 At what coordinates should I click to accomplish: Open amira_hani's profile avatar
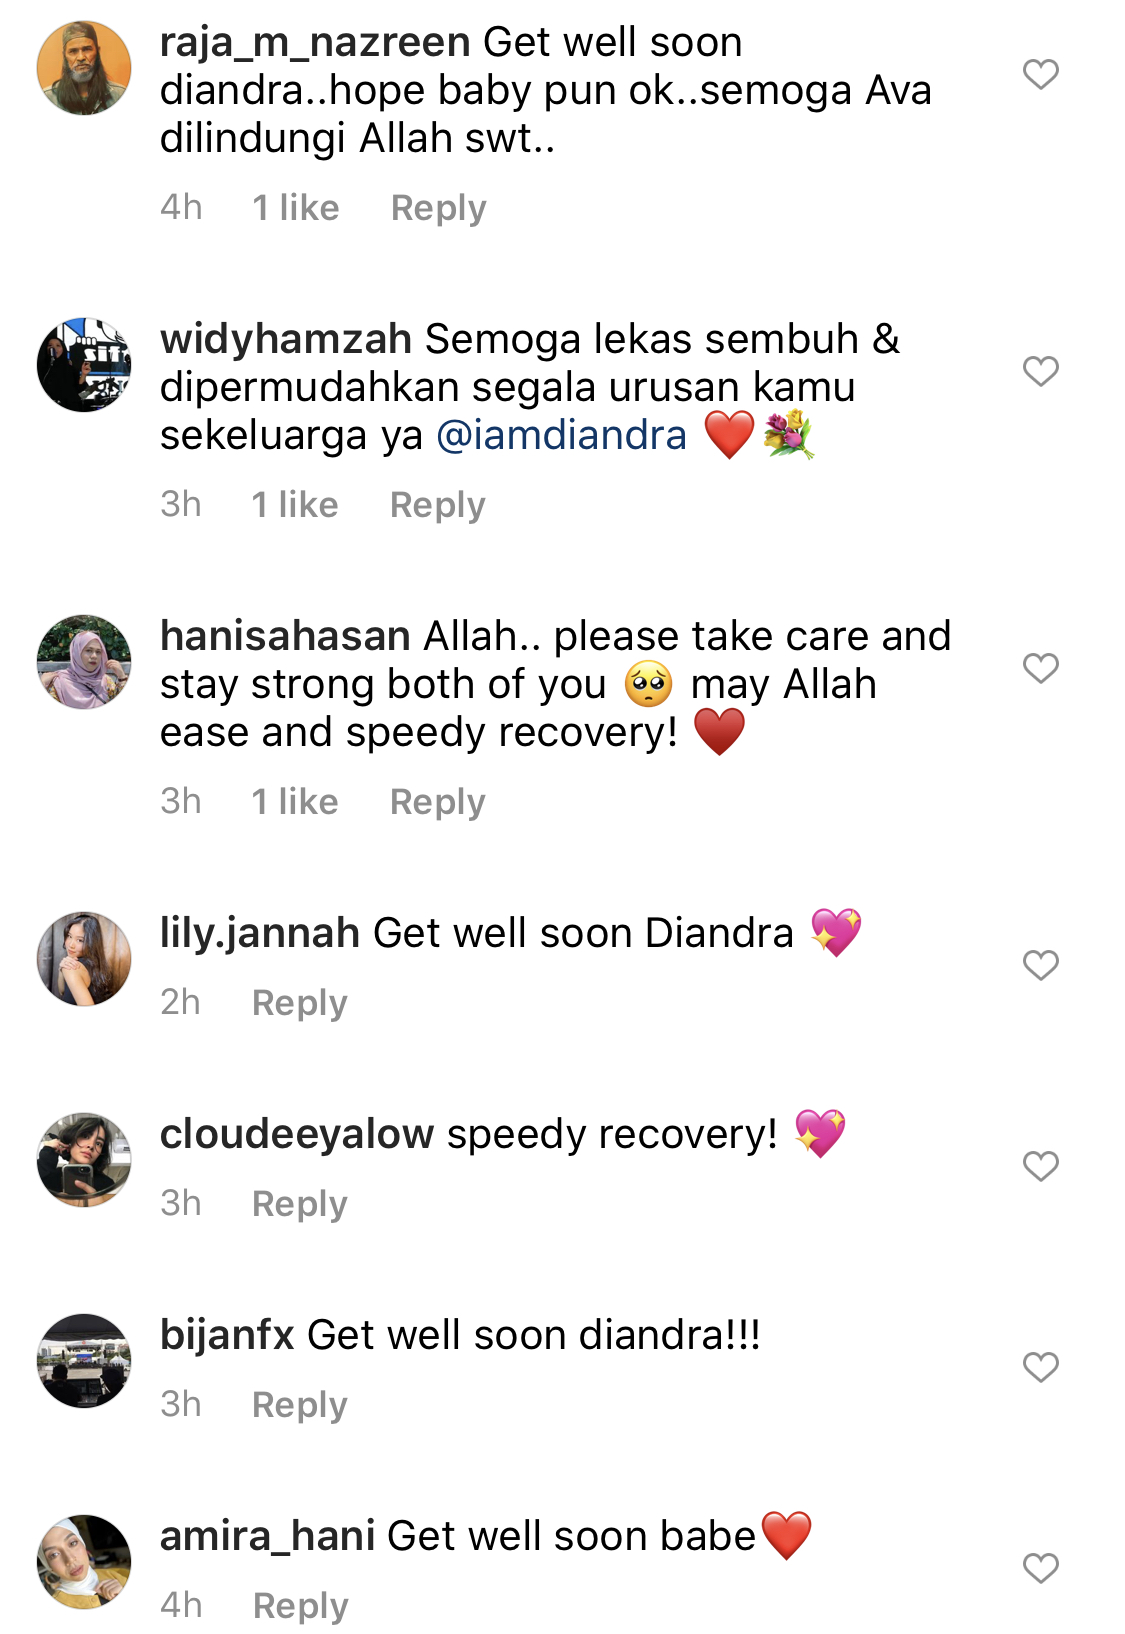pyautogui.click(x=84, y=1562)
